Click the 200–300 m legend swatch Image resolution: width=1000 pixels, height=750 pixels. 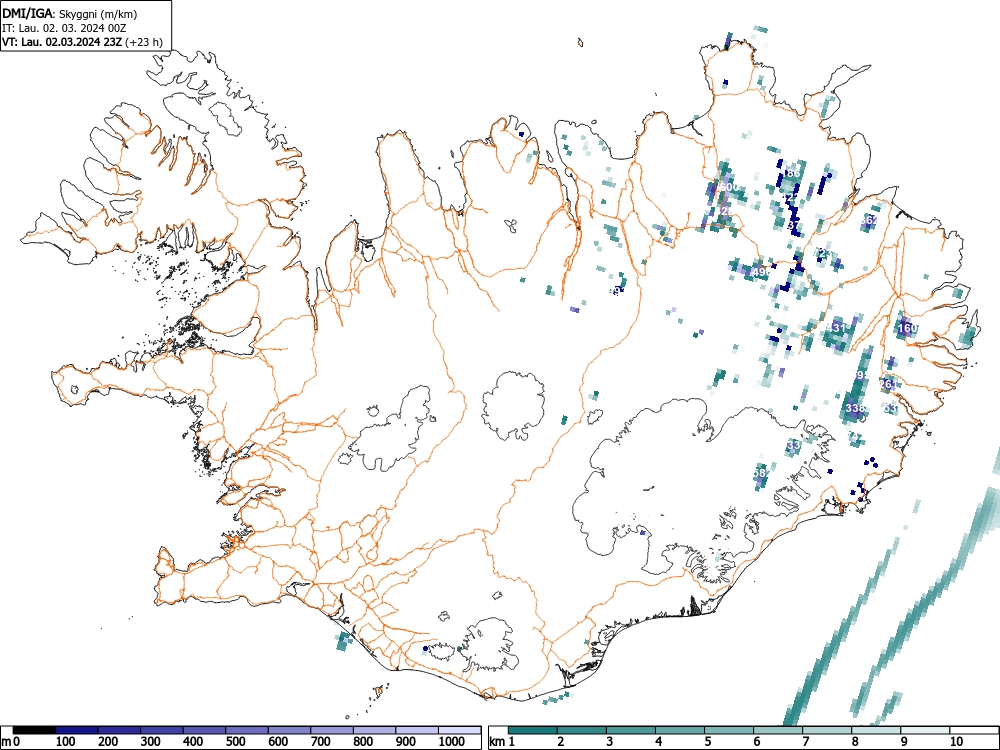[119, 730]
